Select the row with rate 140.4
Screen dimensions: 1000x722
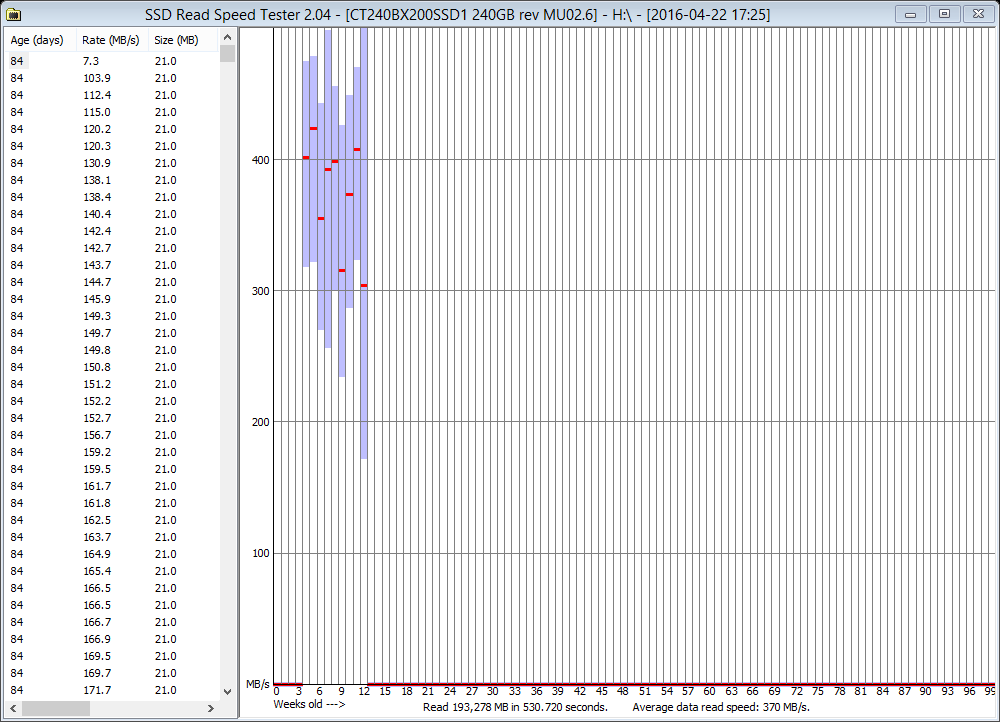[112, 214]
